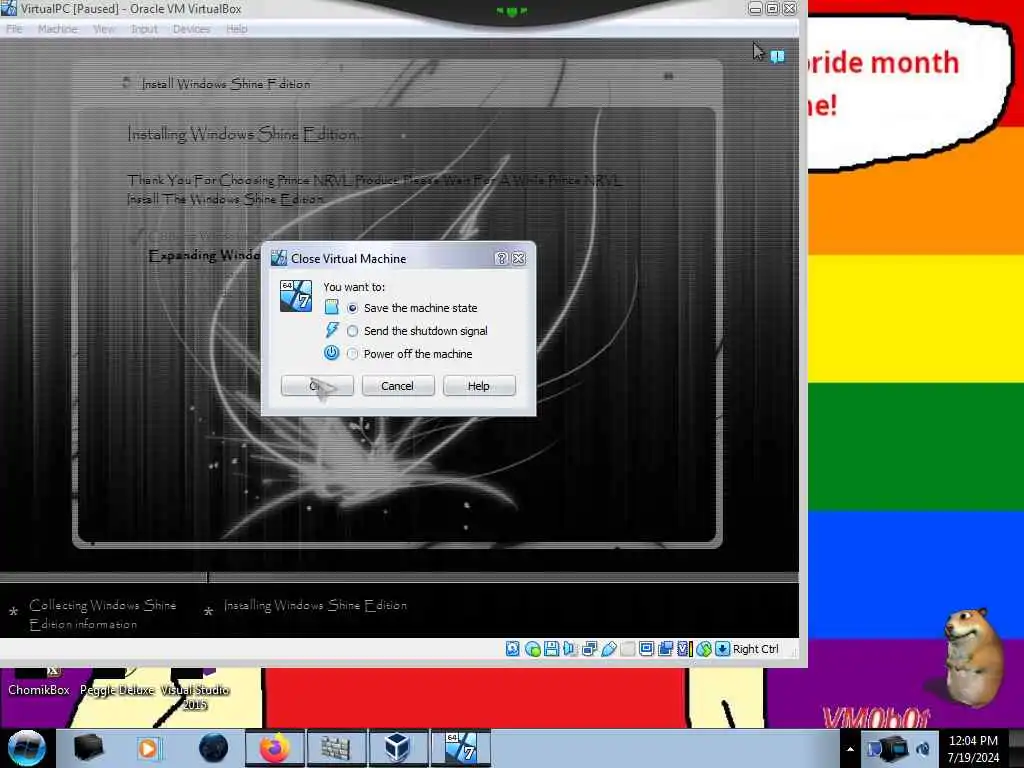The width and height of the screenshot is (1024, 768).
Task: Switch to Firefox in the taskbar
Action: [x=274, y=748]
